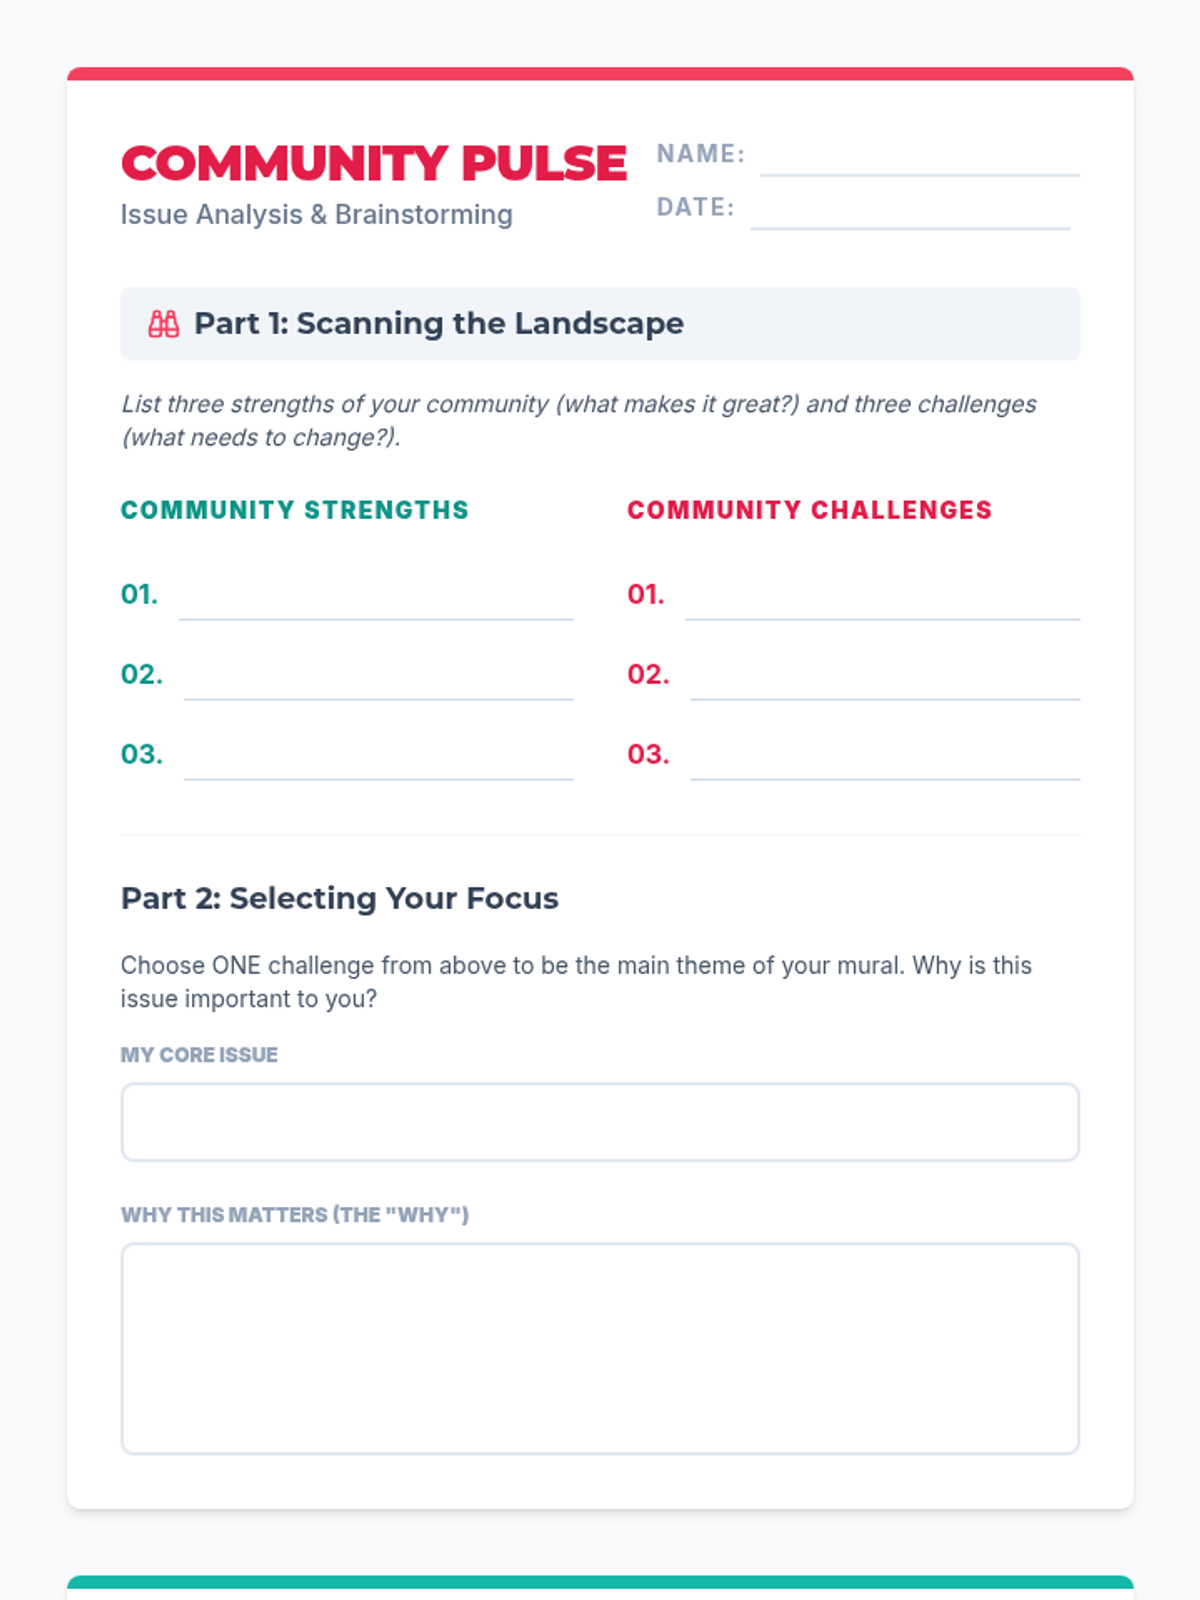Screen dimensions: 1200x1600
Task: Click the Community Challenges column heading
Action: pyautogui.click(x=809, y=510)
